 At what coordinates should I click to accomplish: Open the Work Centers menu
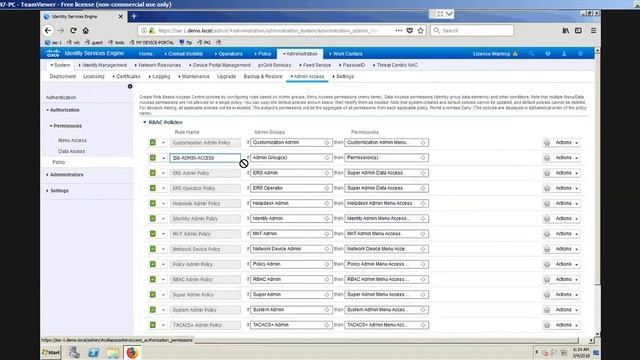point(346,54)
